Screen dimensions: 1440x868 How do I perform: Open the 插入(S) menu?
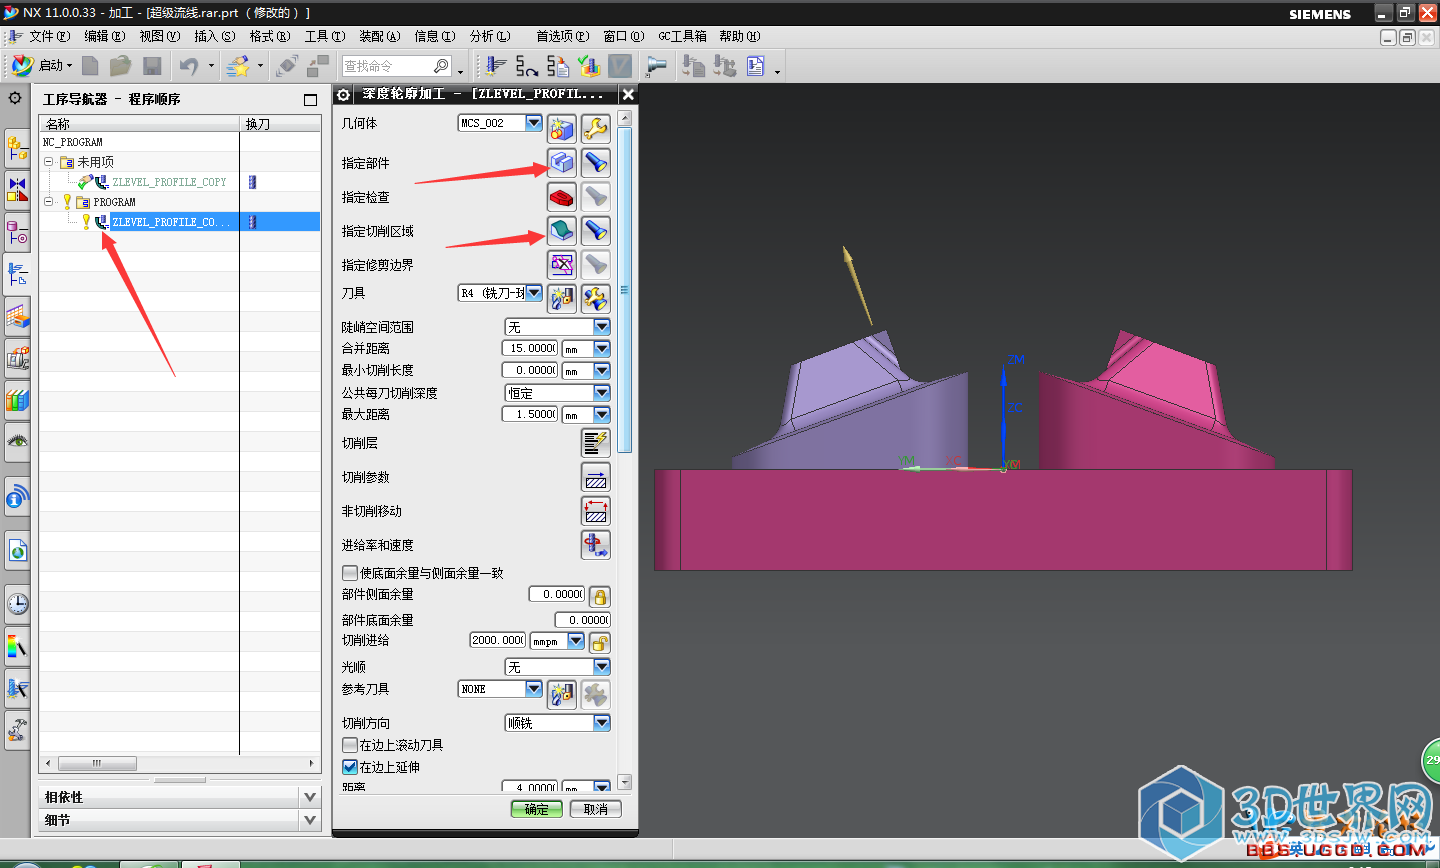pos(214,36)
